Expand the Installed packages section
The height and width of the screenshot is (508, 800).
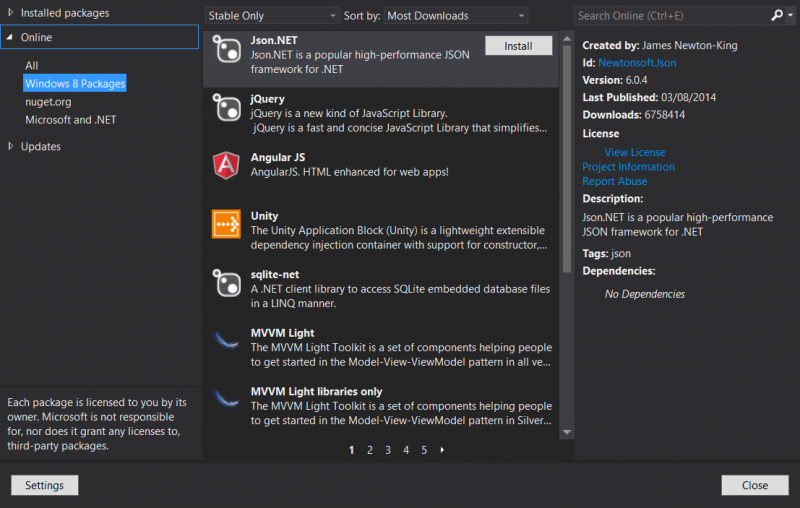(x=12, y=13)
